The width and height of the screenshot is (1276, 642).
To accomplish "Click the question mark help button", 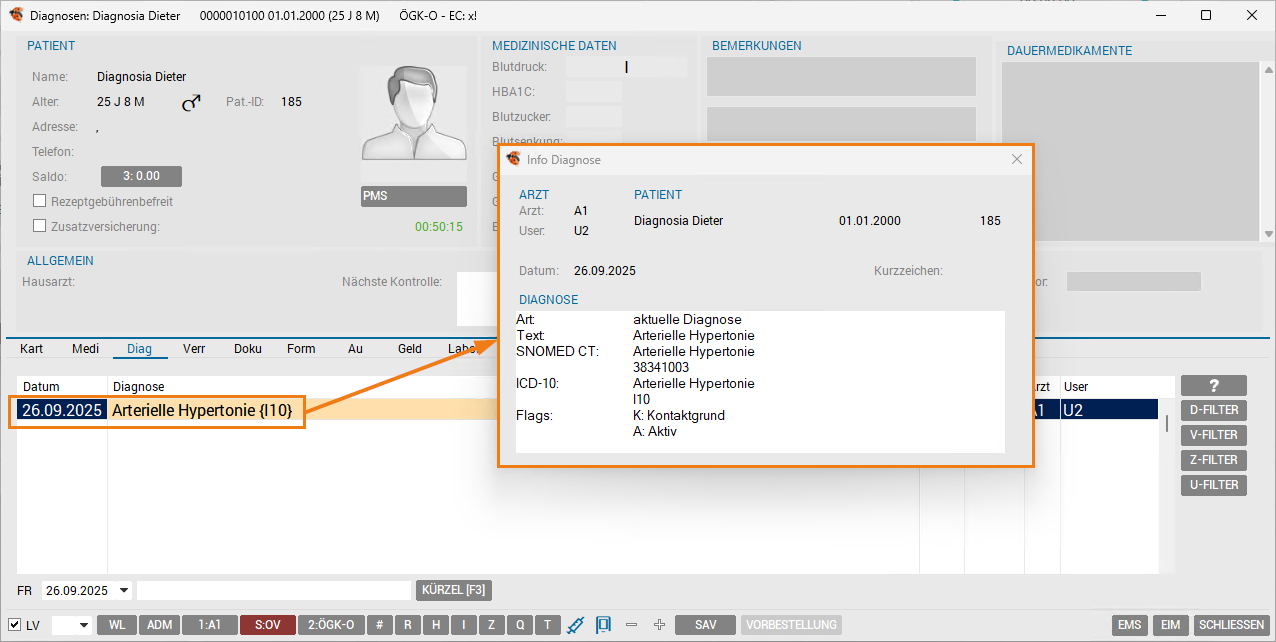I will pos(1213,386).
